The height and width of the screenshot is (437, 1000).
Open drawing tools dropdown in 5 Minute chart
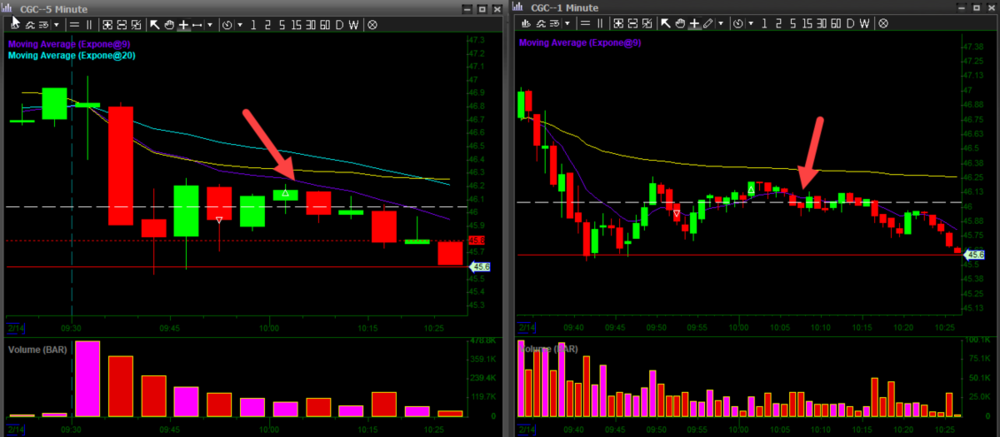pyautogui.click(x=210, y=24)
